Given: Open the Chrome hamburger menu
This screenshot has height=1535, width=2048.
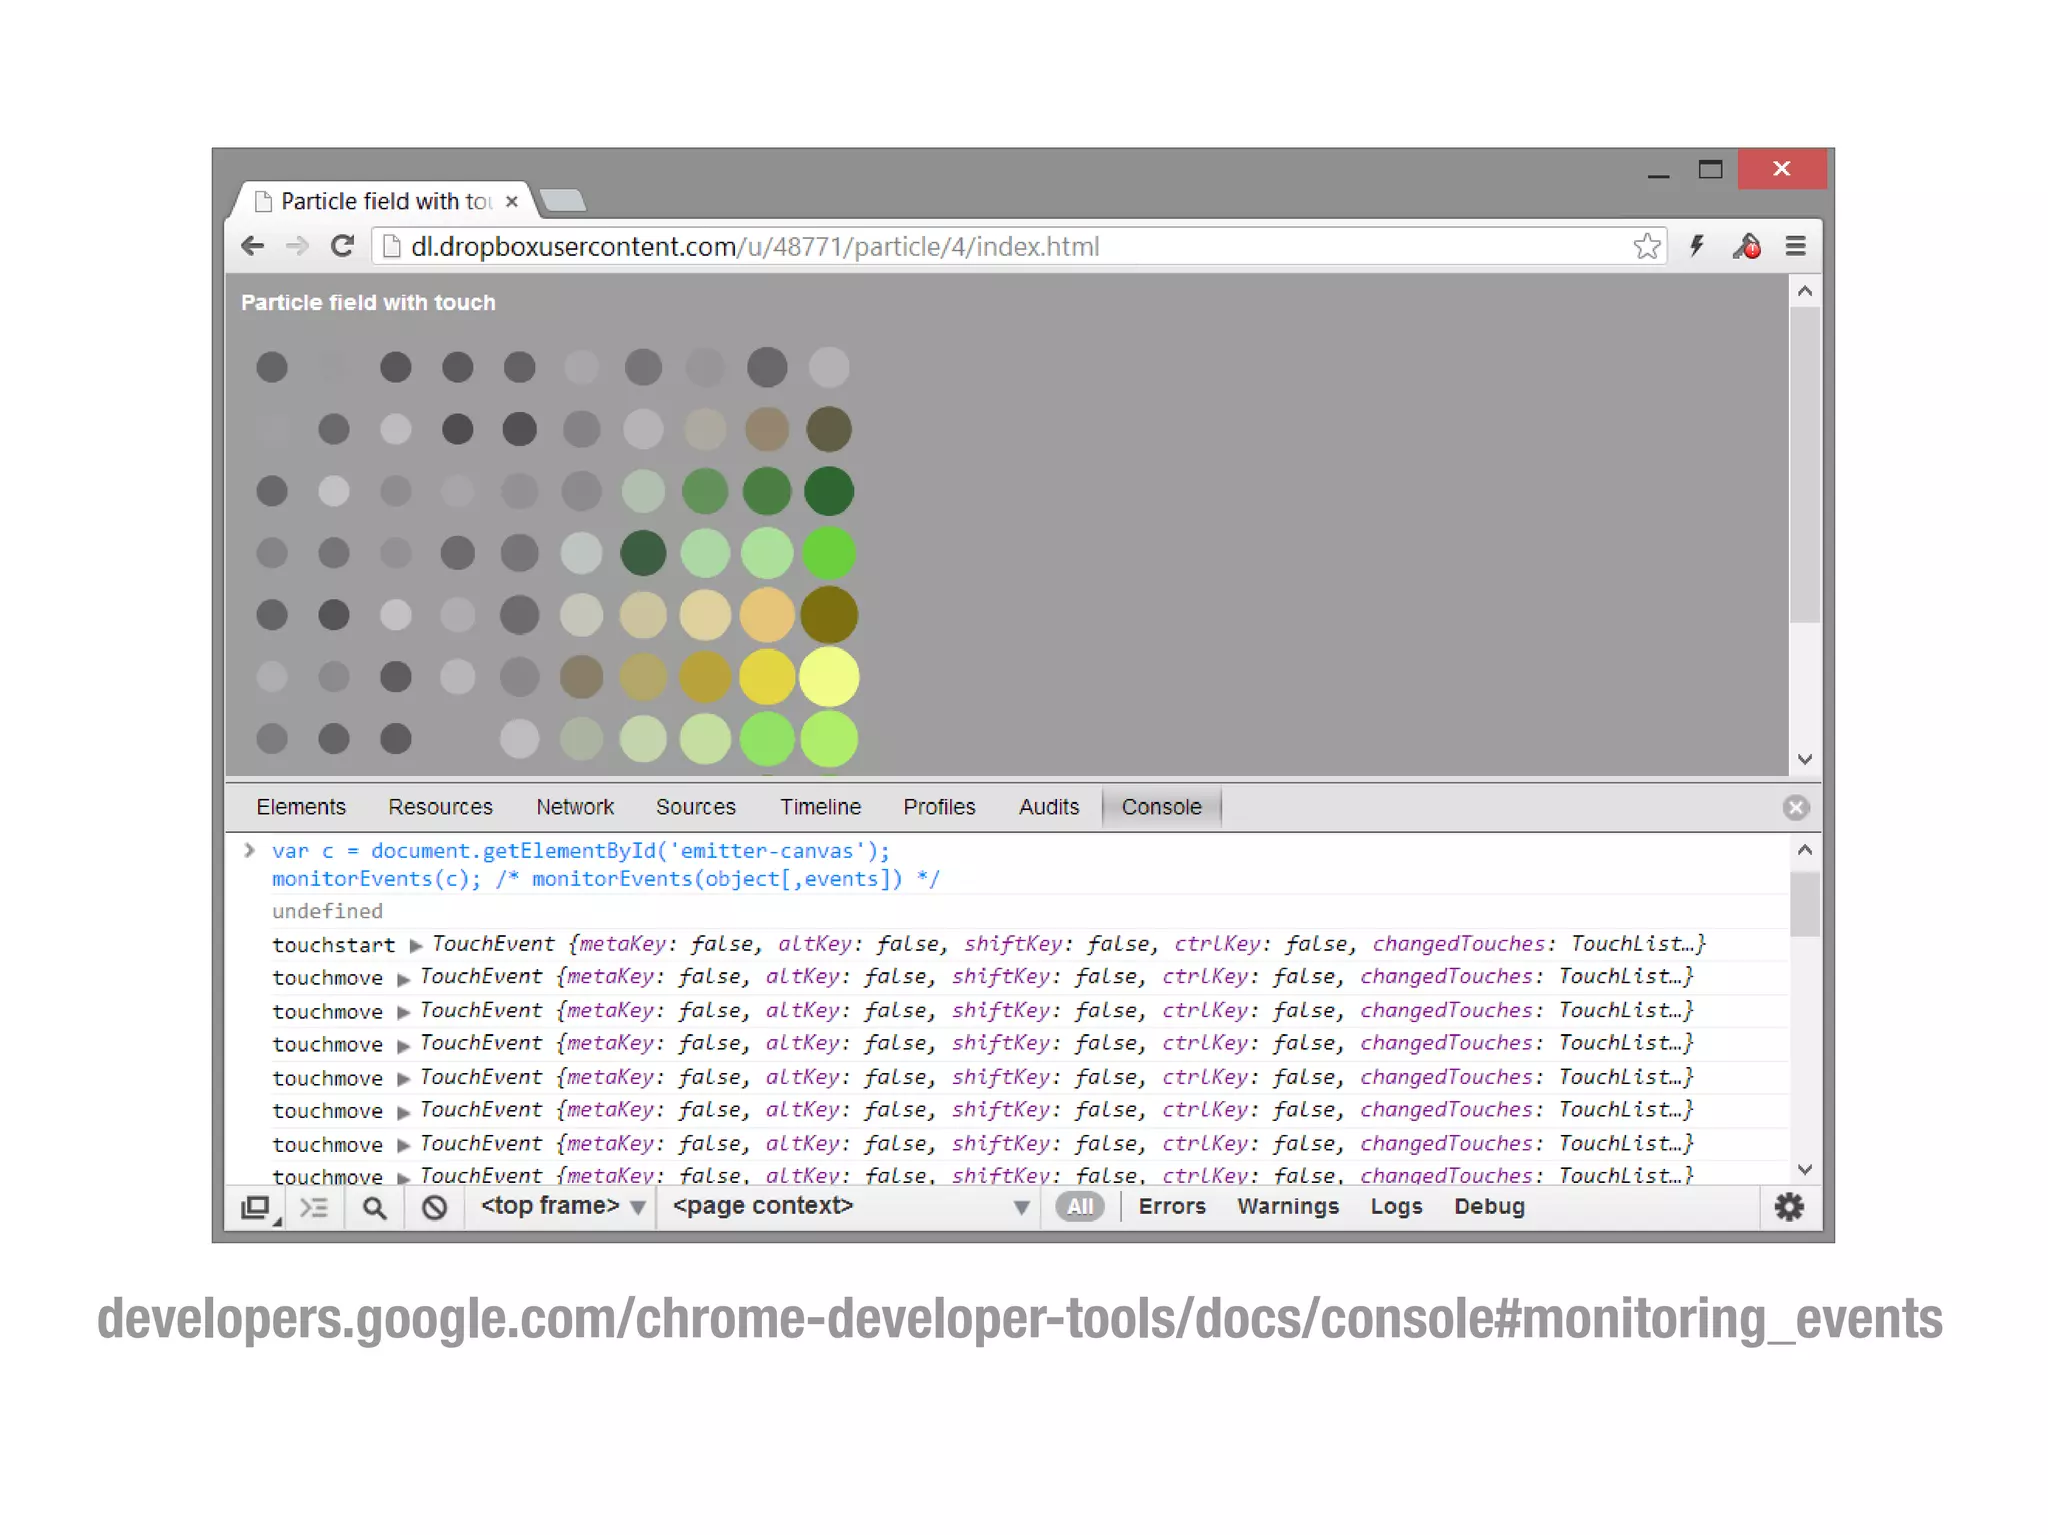Looking at the screenshot, I should pos(1795,246).
